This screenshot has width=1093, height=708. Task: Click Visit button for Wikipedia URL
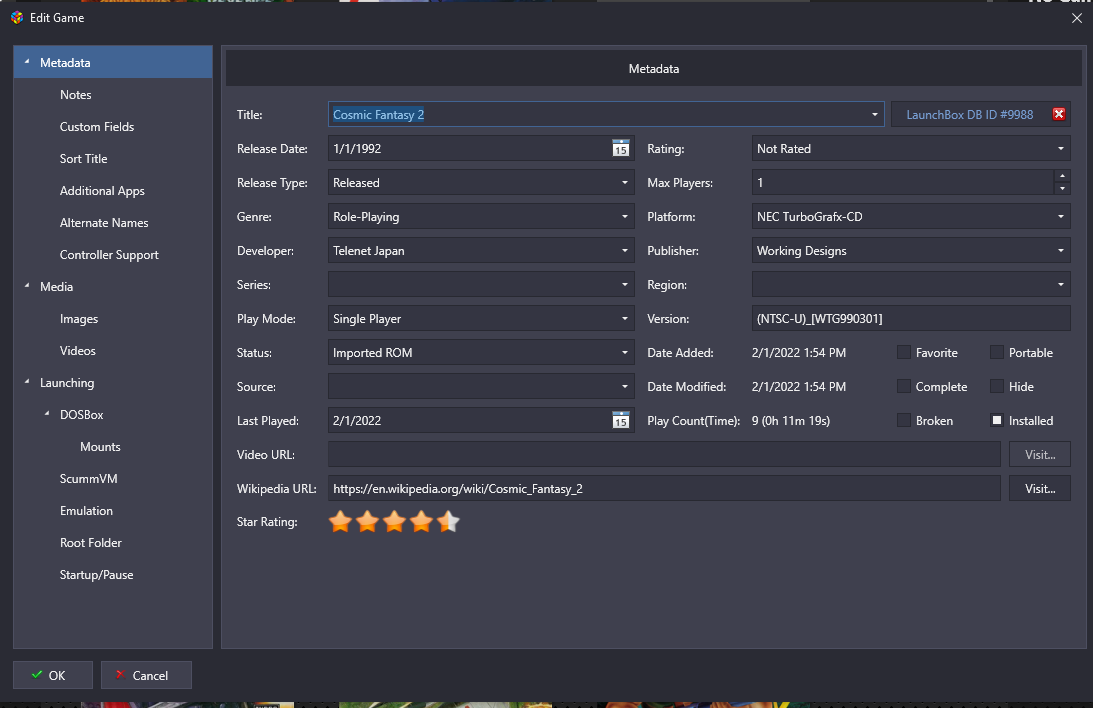(x=1039, y=488)
